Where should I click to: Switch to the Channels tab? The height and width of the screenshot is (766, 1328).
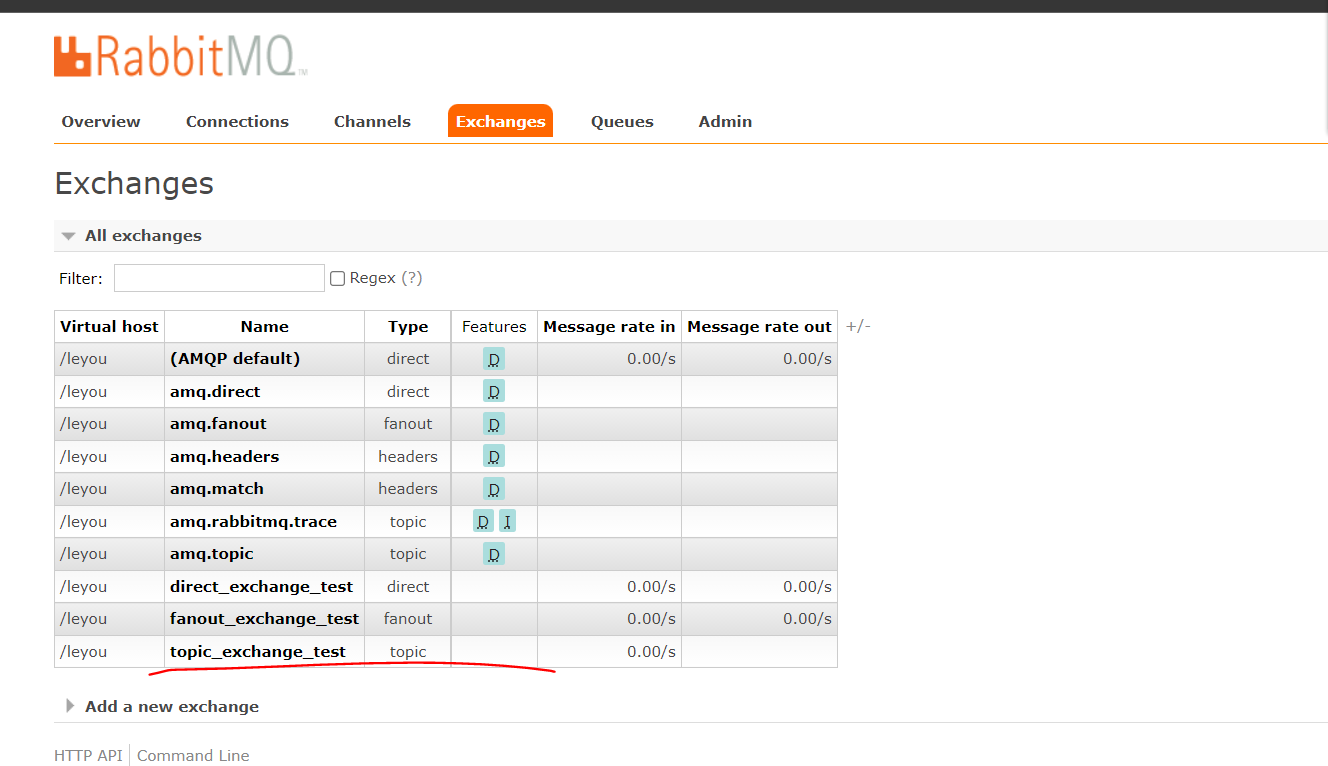(372, 122)
